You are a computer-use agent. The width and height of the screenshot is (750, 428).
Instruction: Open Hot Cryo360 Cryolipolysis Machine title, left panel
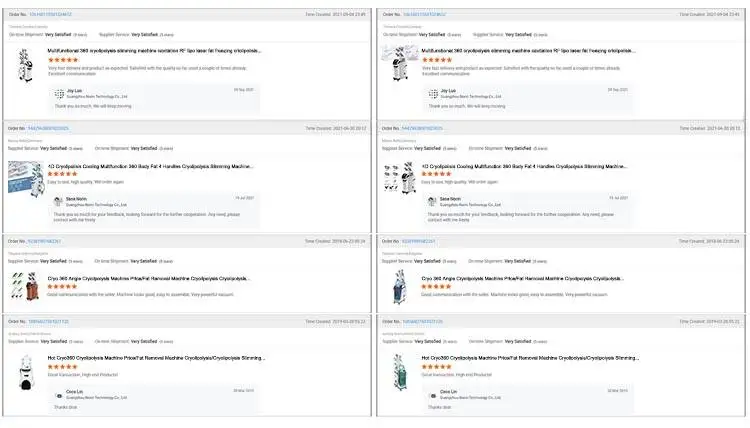point(156,357)
